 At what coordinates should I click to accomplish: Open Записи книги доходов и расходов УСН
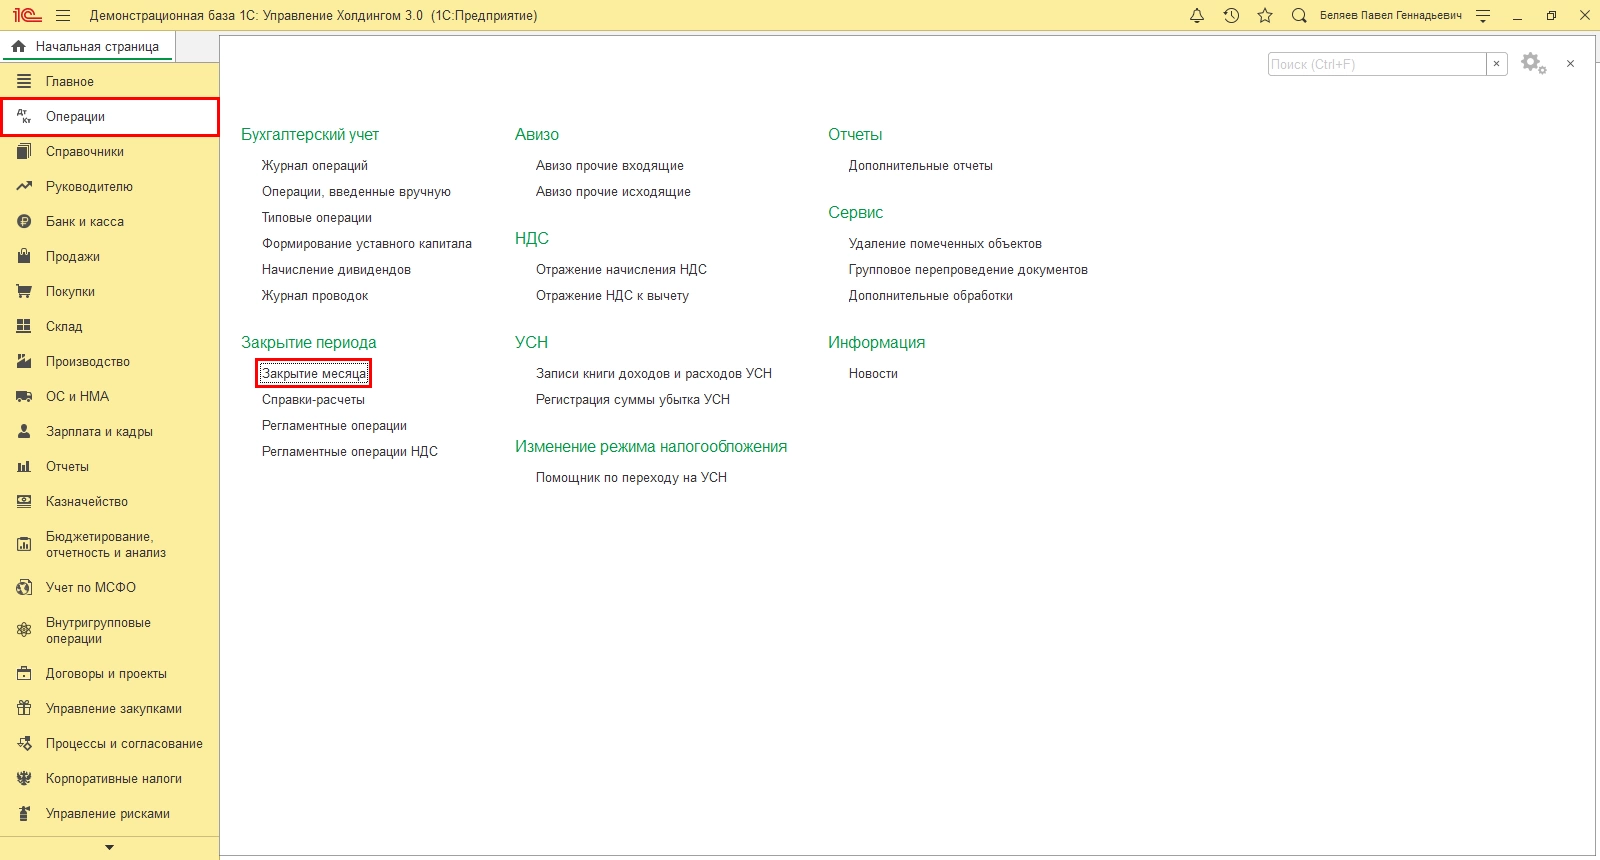pos(654,374)
